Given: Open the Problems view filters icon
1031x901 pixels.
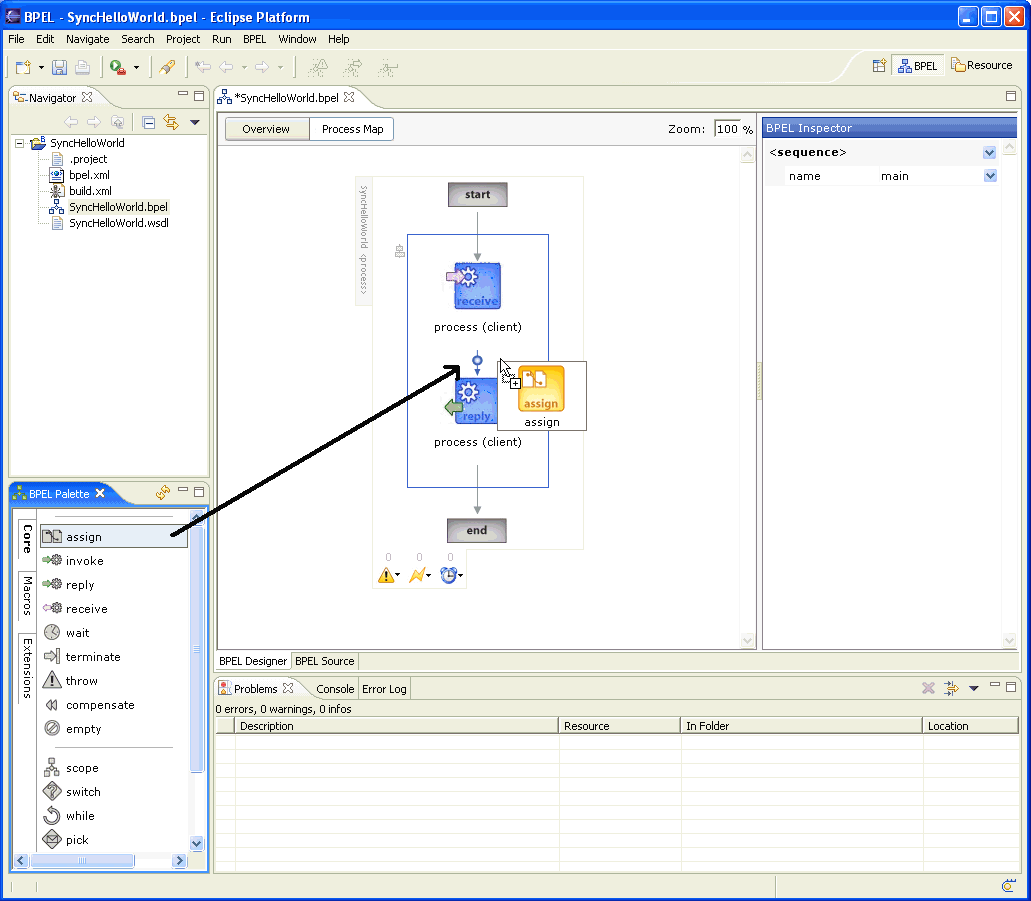Looking at the screenshot, I should tap(951, 688).
